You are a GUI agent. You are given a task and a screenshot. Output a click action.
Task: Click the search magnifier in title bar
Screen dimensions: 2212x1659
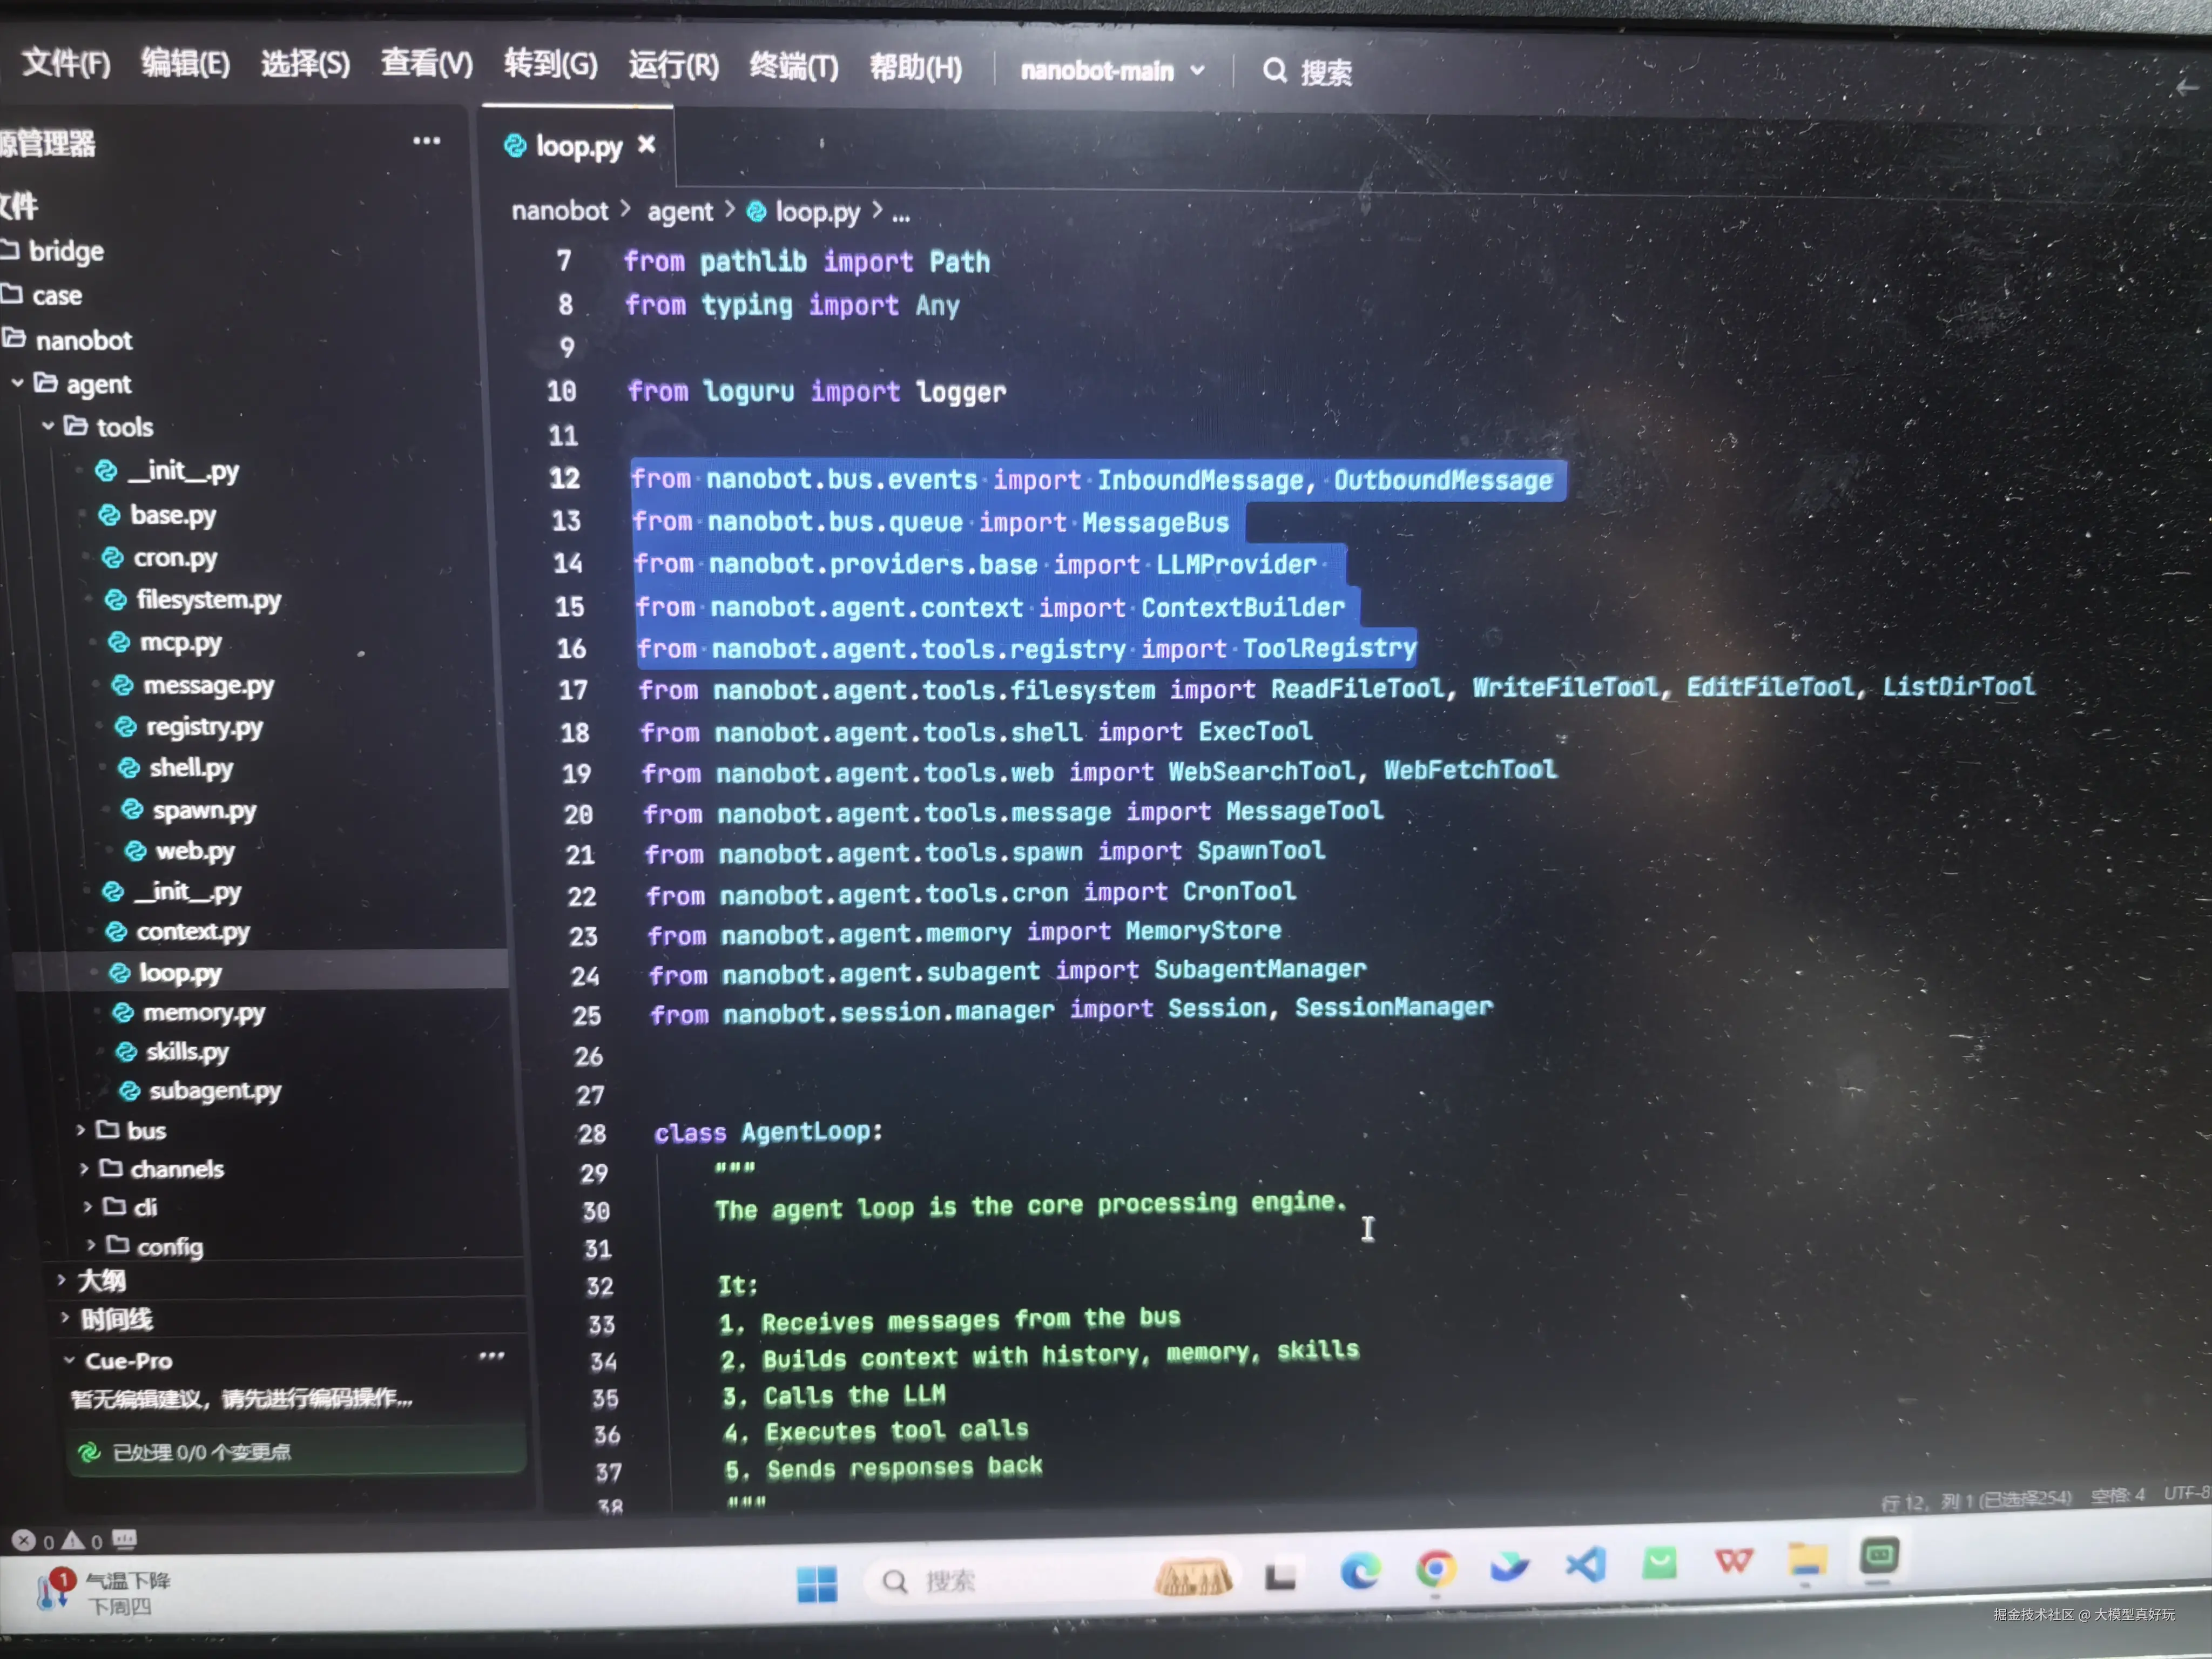click(x=1274, y=71)
